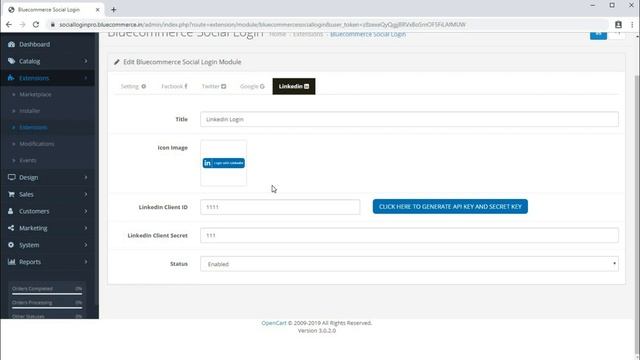Click the Catalog tag icon
This screenshot has height=360, width=640.
click(11, 61)
